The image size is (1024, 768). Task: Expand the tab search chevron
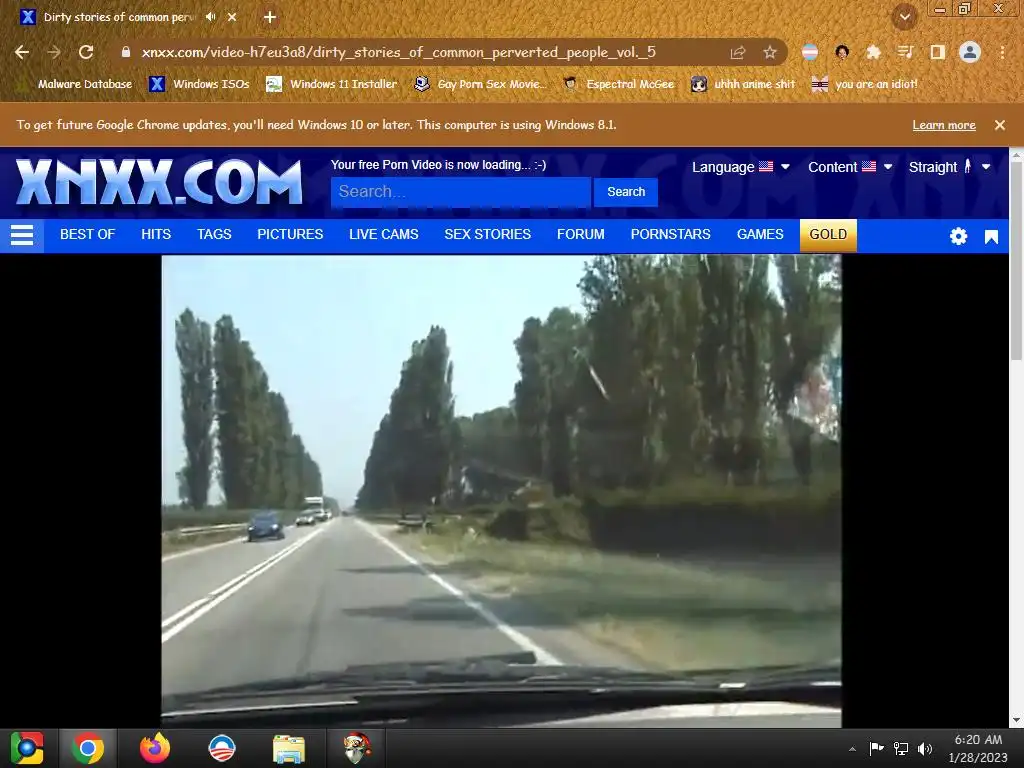coord(904,17)
